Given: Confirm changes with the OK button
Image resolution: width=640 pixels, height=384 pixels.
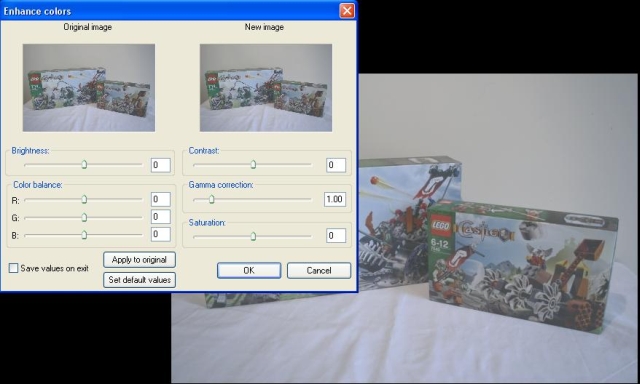Looking at the screenshot, I should coord(249,270).
